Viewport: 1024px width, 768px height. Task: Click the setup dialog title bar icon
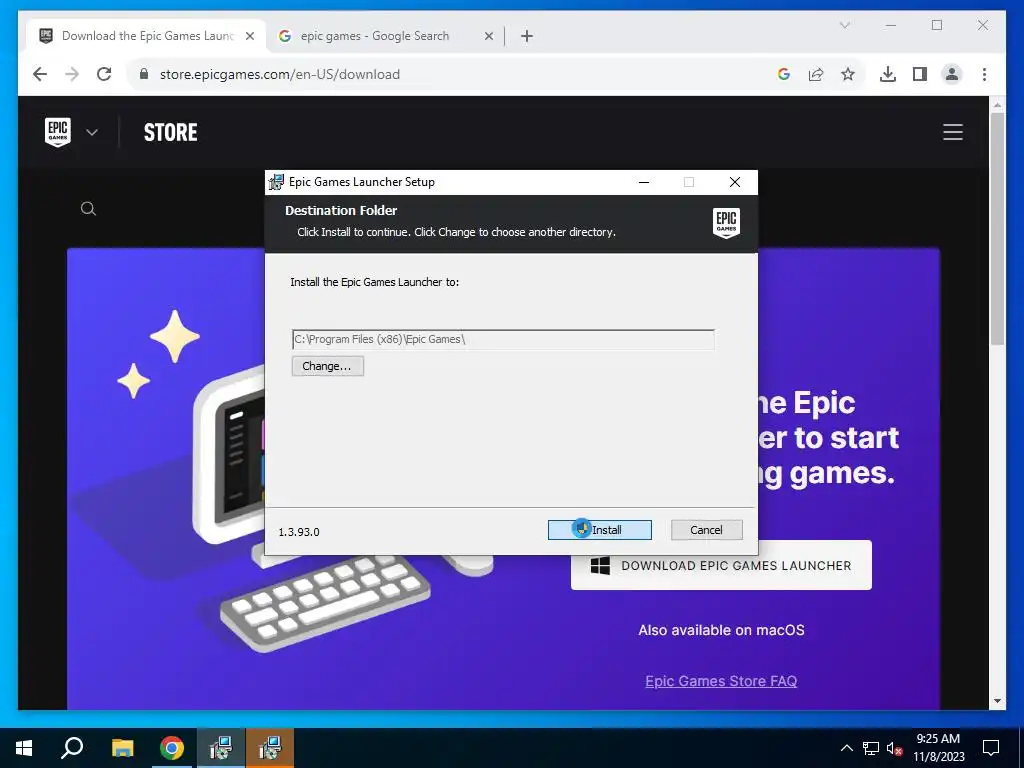[x=276, y=182]
